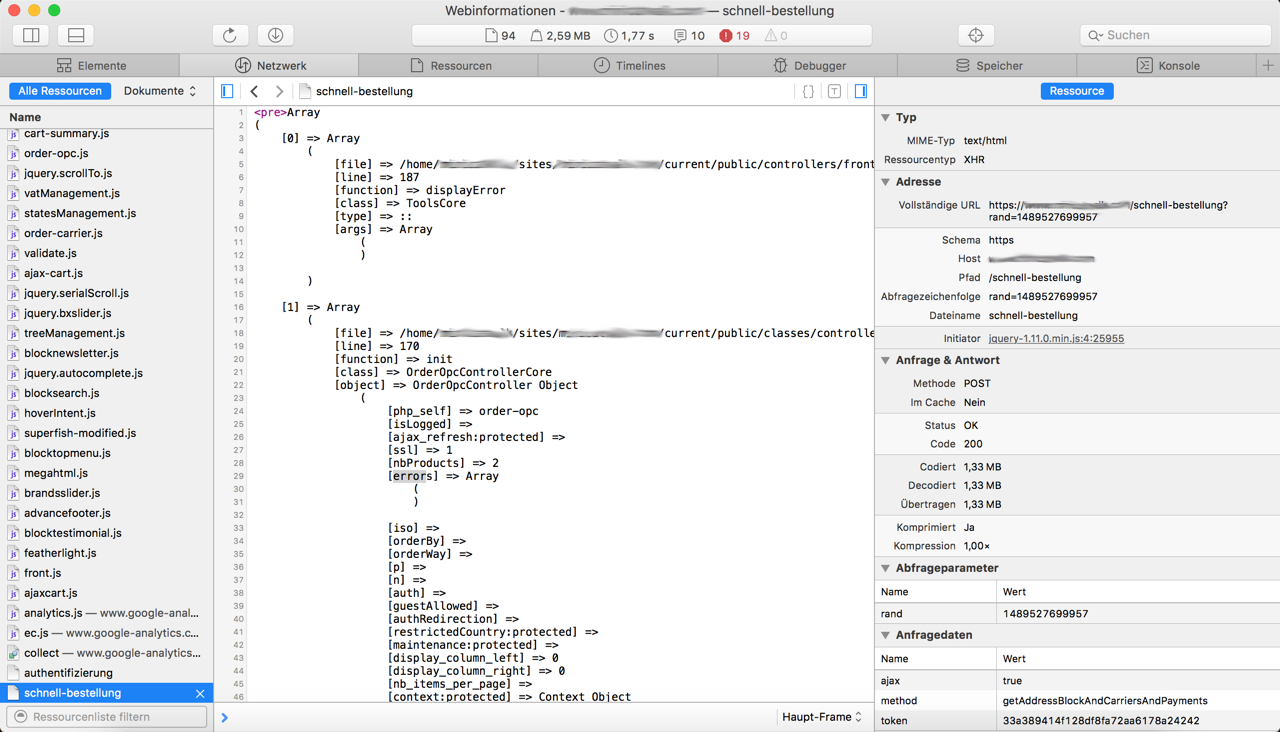Viewport: 1280px width, 732px height.
Task: Open console errors indicator showing 19
Action: [x=735, y=35]
